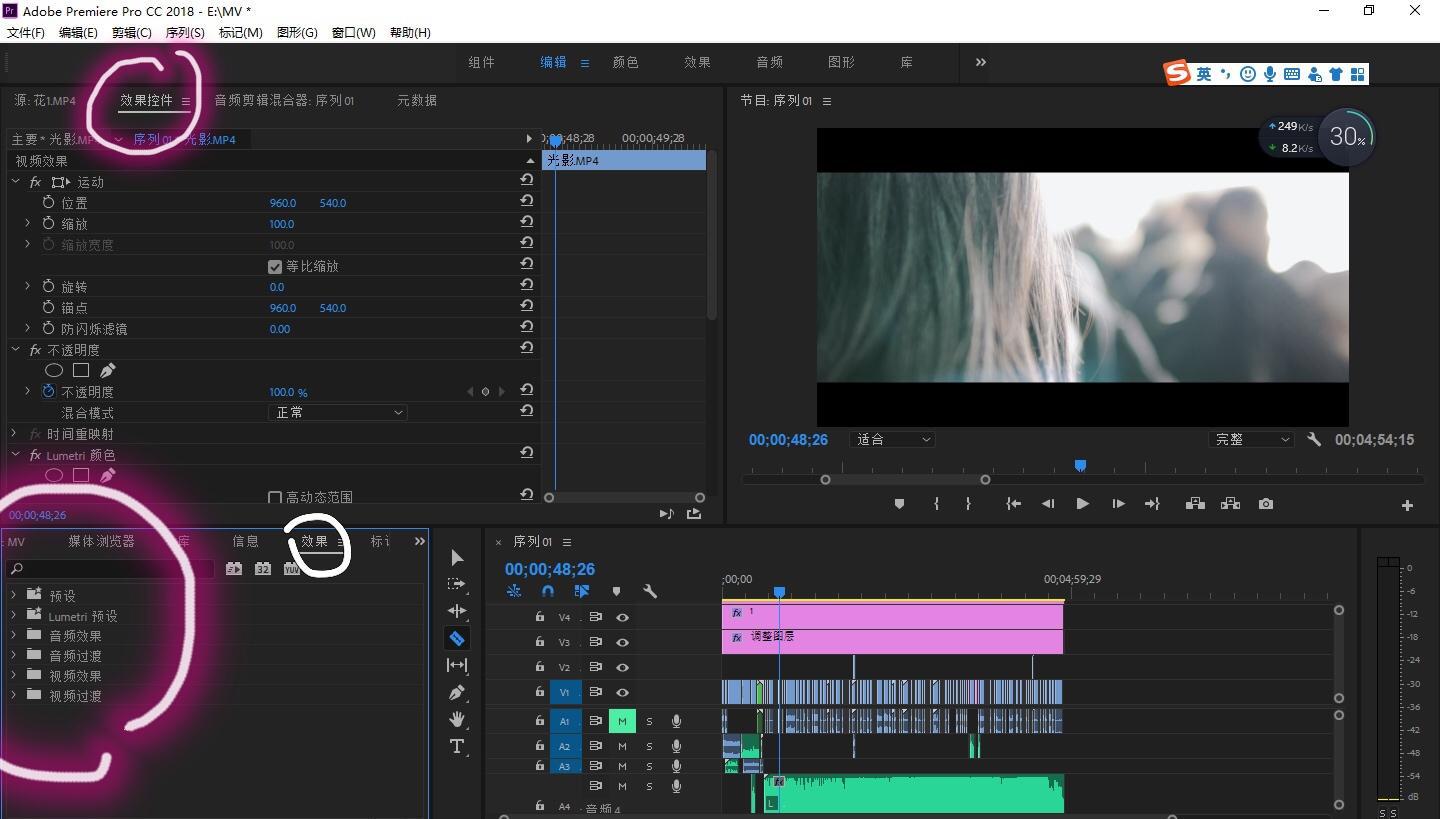This screenshot has height=819, width=1440.
Task: Switch to 音频 workspace
Action: [770, 62]
